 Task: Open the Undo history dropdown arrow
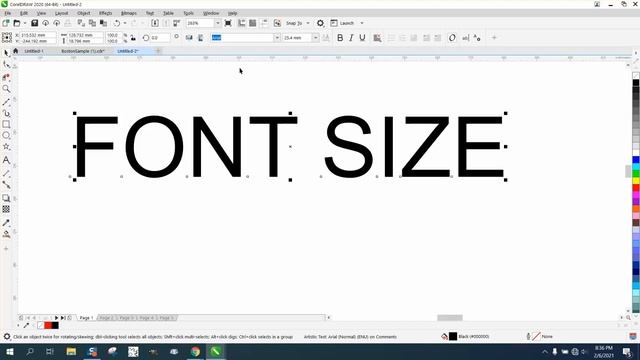pyautogui.click(x=125, y=23)
